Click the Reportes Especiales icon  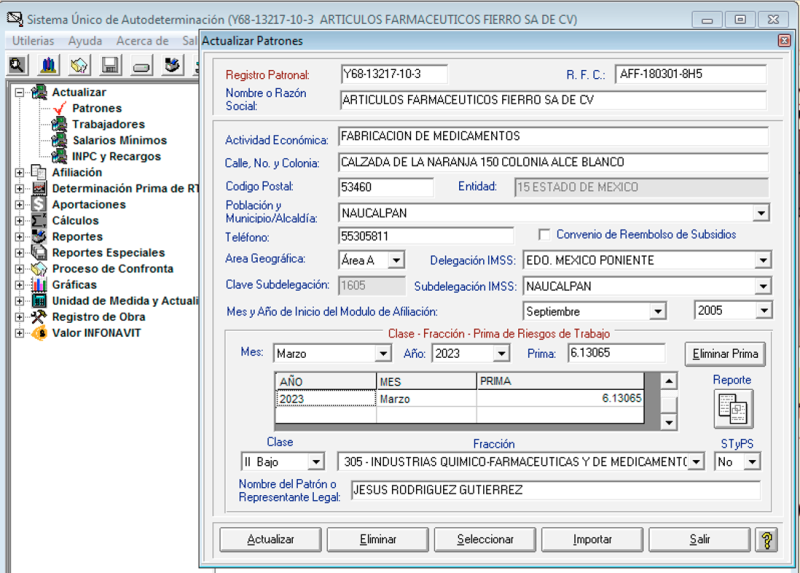click(39, 252)
